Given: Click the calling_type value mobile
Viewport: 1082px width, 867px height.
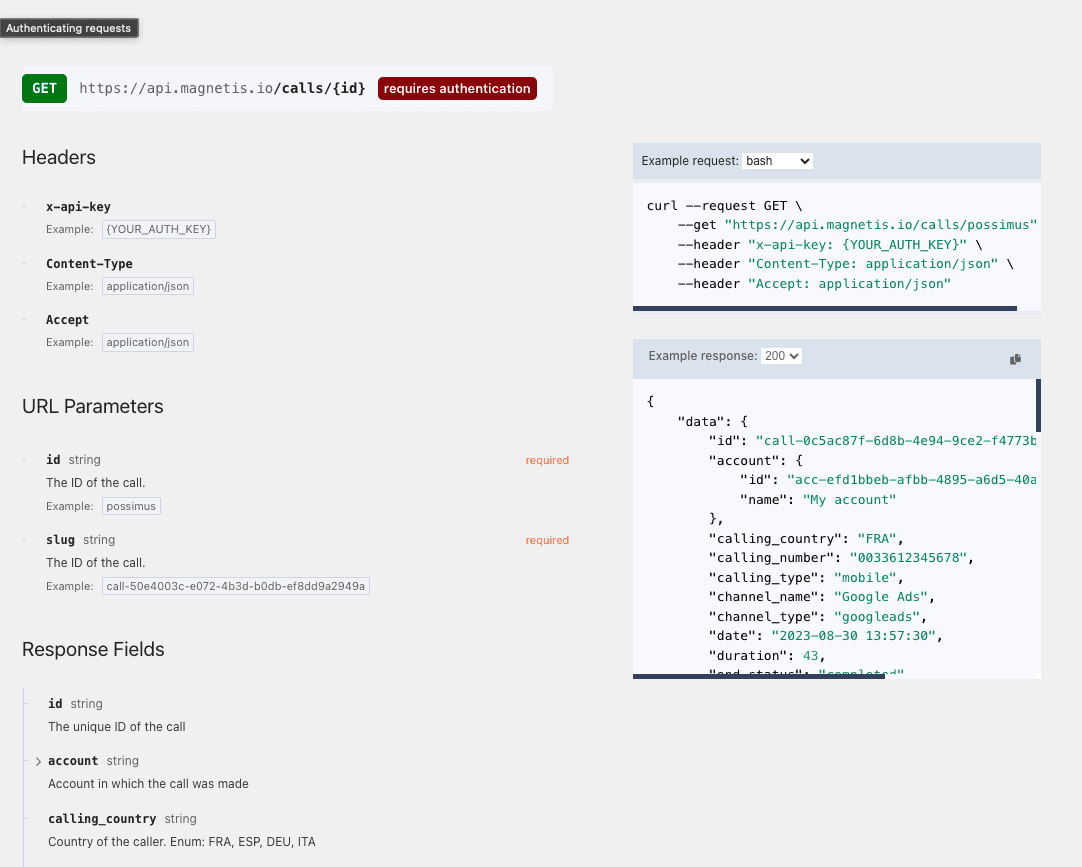Looking at the screenshot, I should 865,578.
